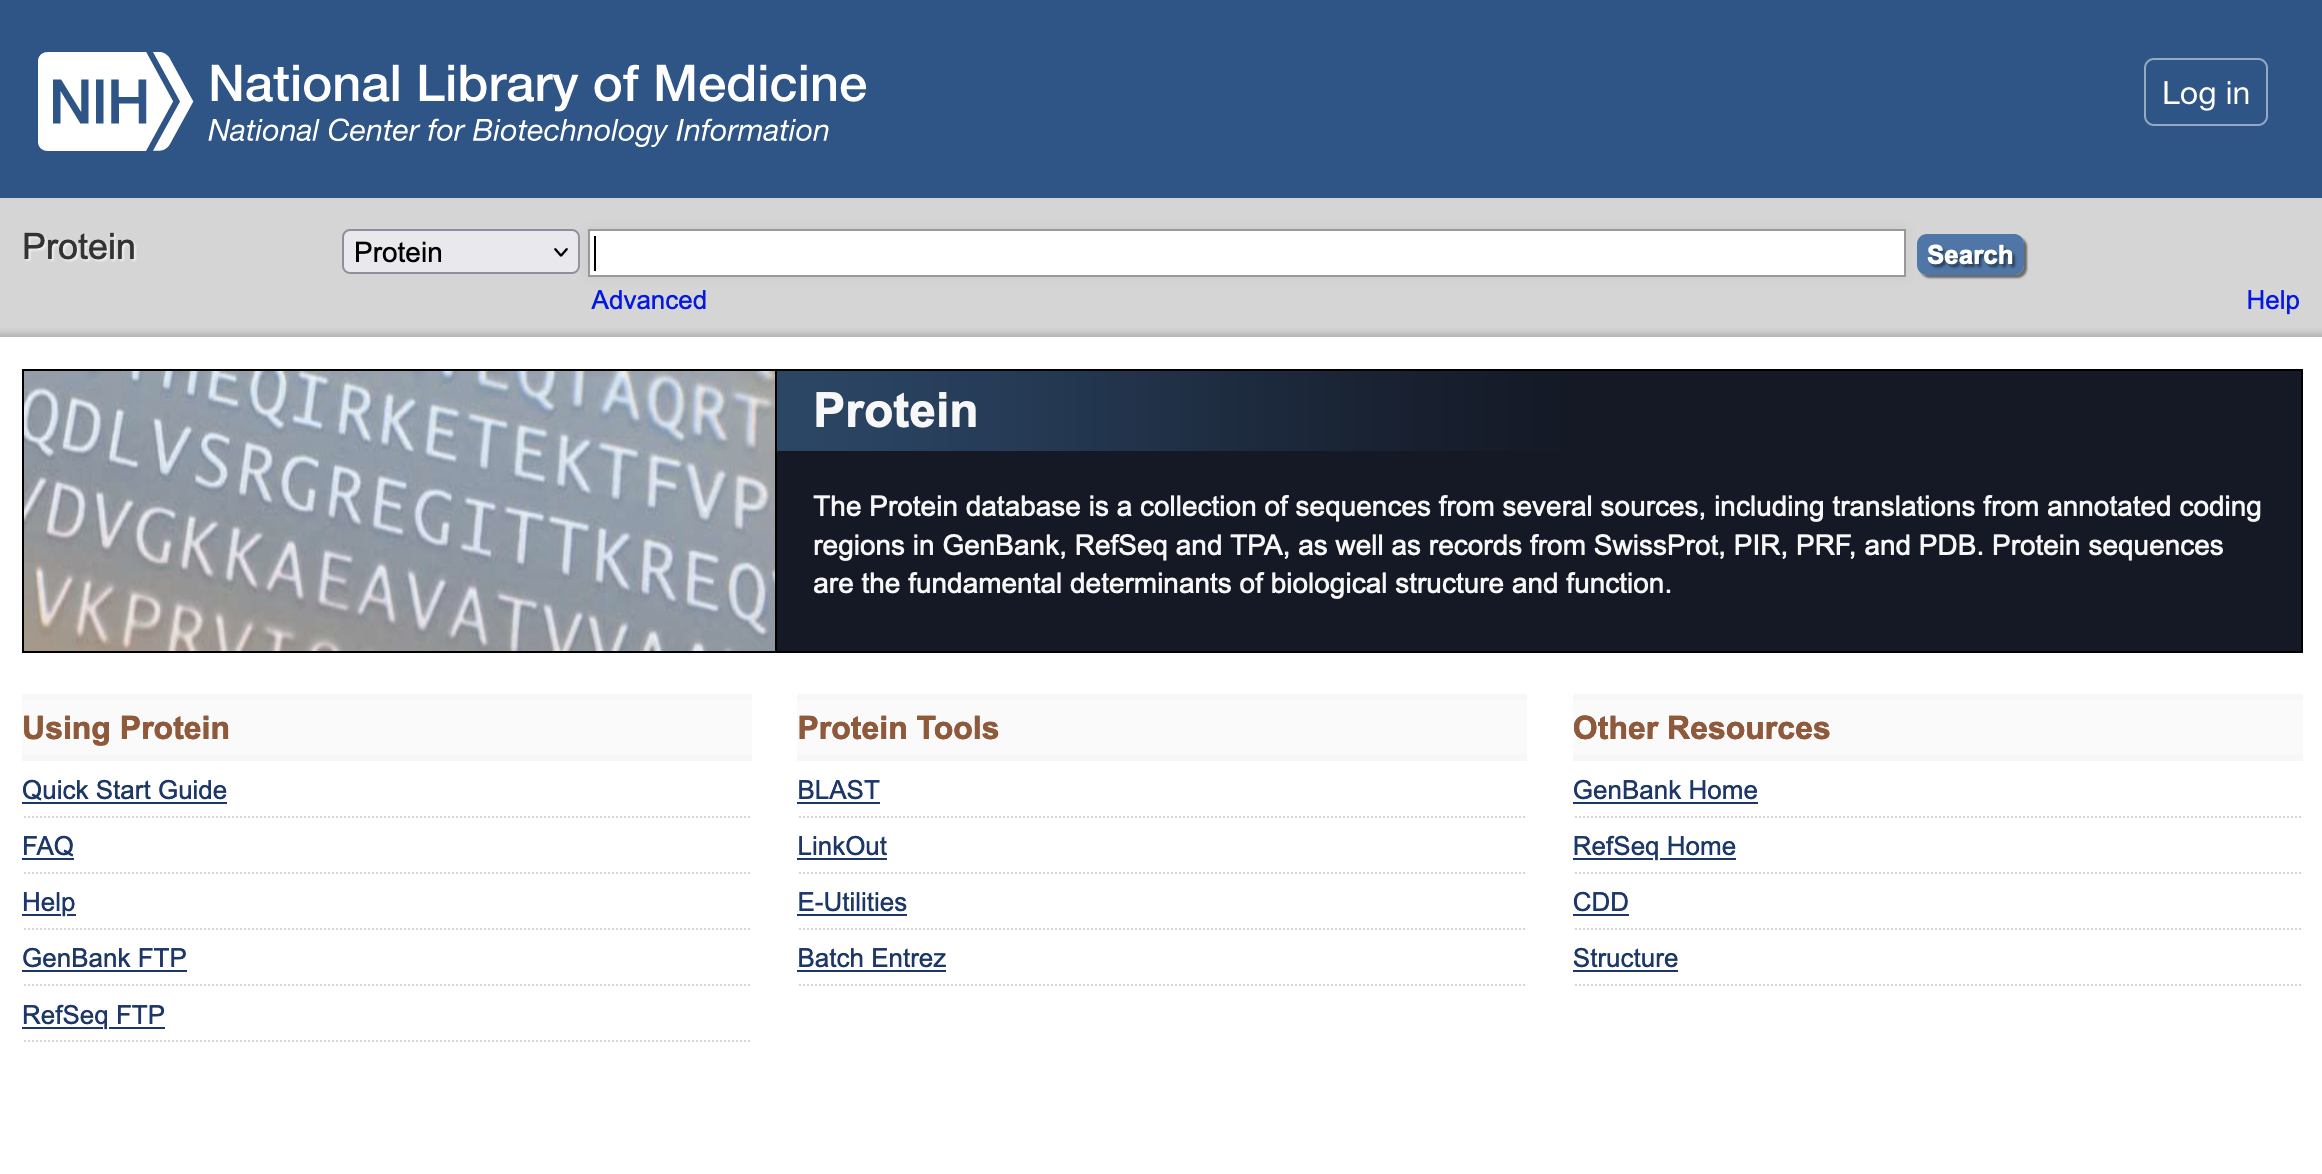Open the Batch Entrez link

[x=871, y=958]
